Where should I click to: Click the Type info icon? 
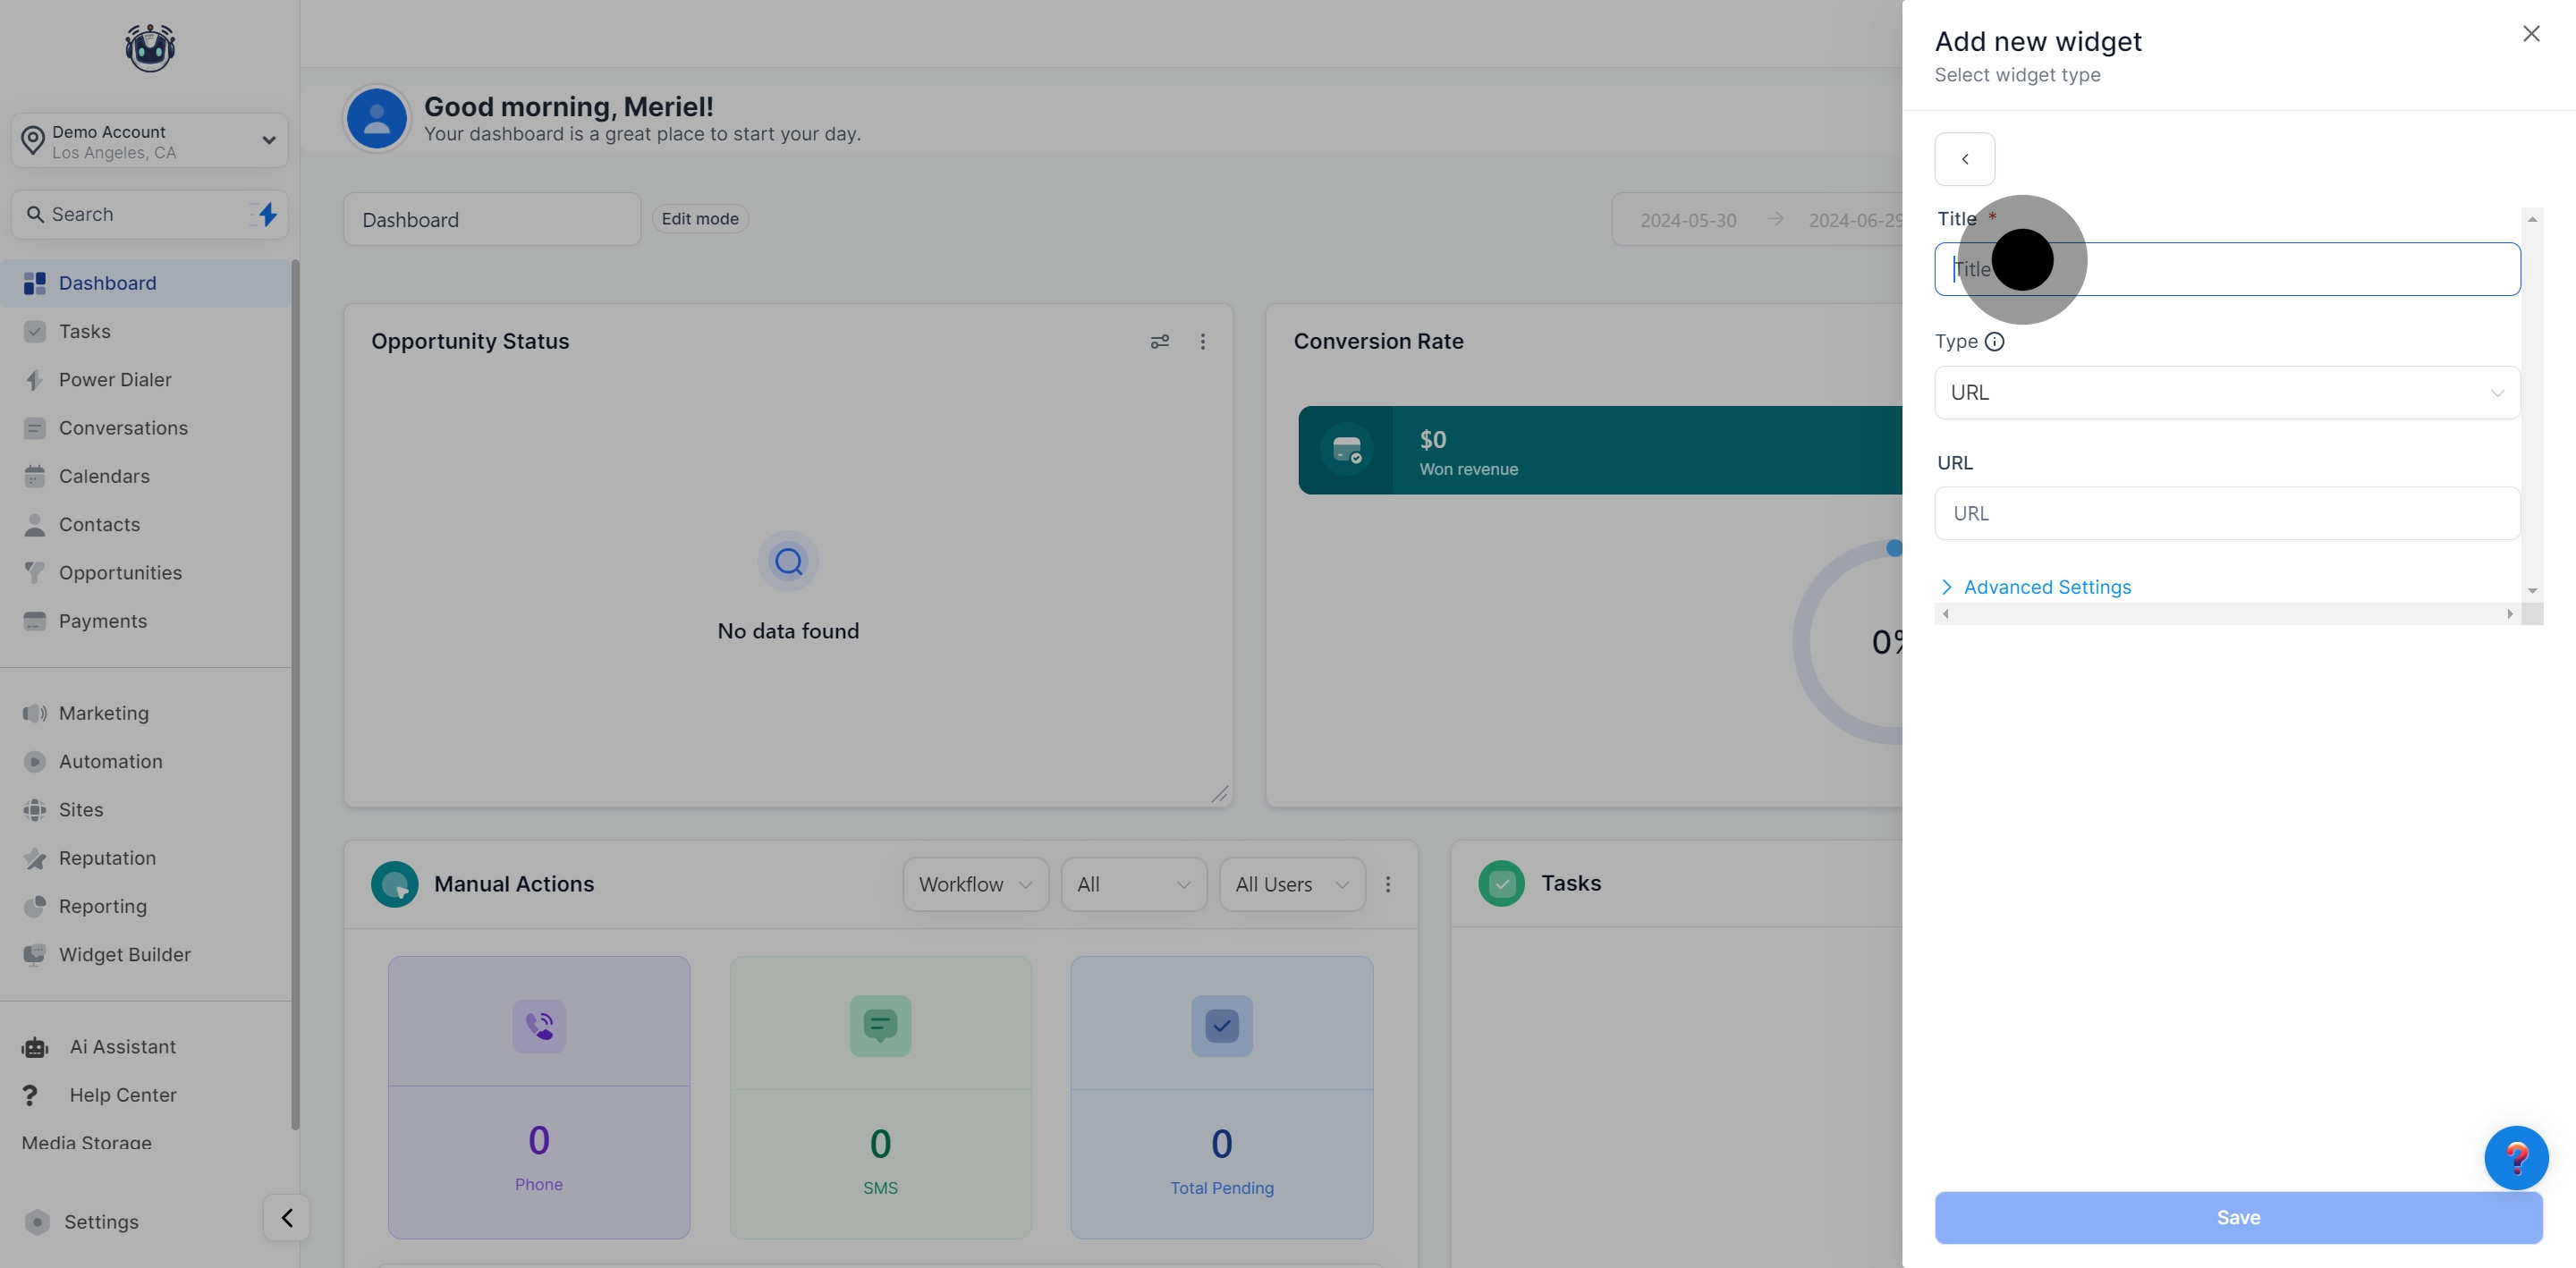[1994, 342]
